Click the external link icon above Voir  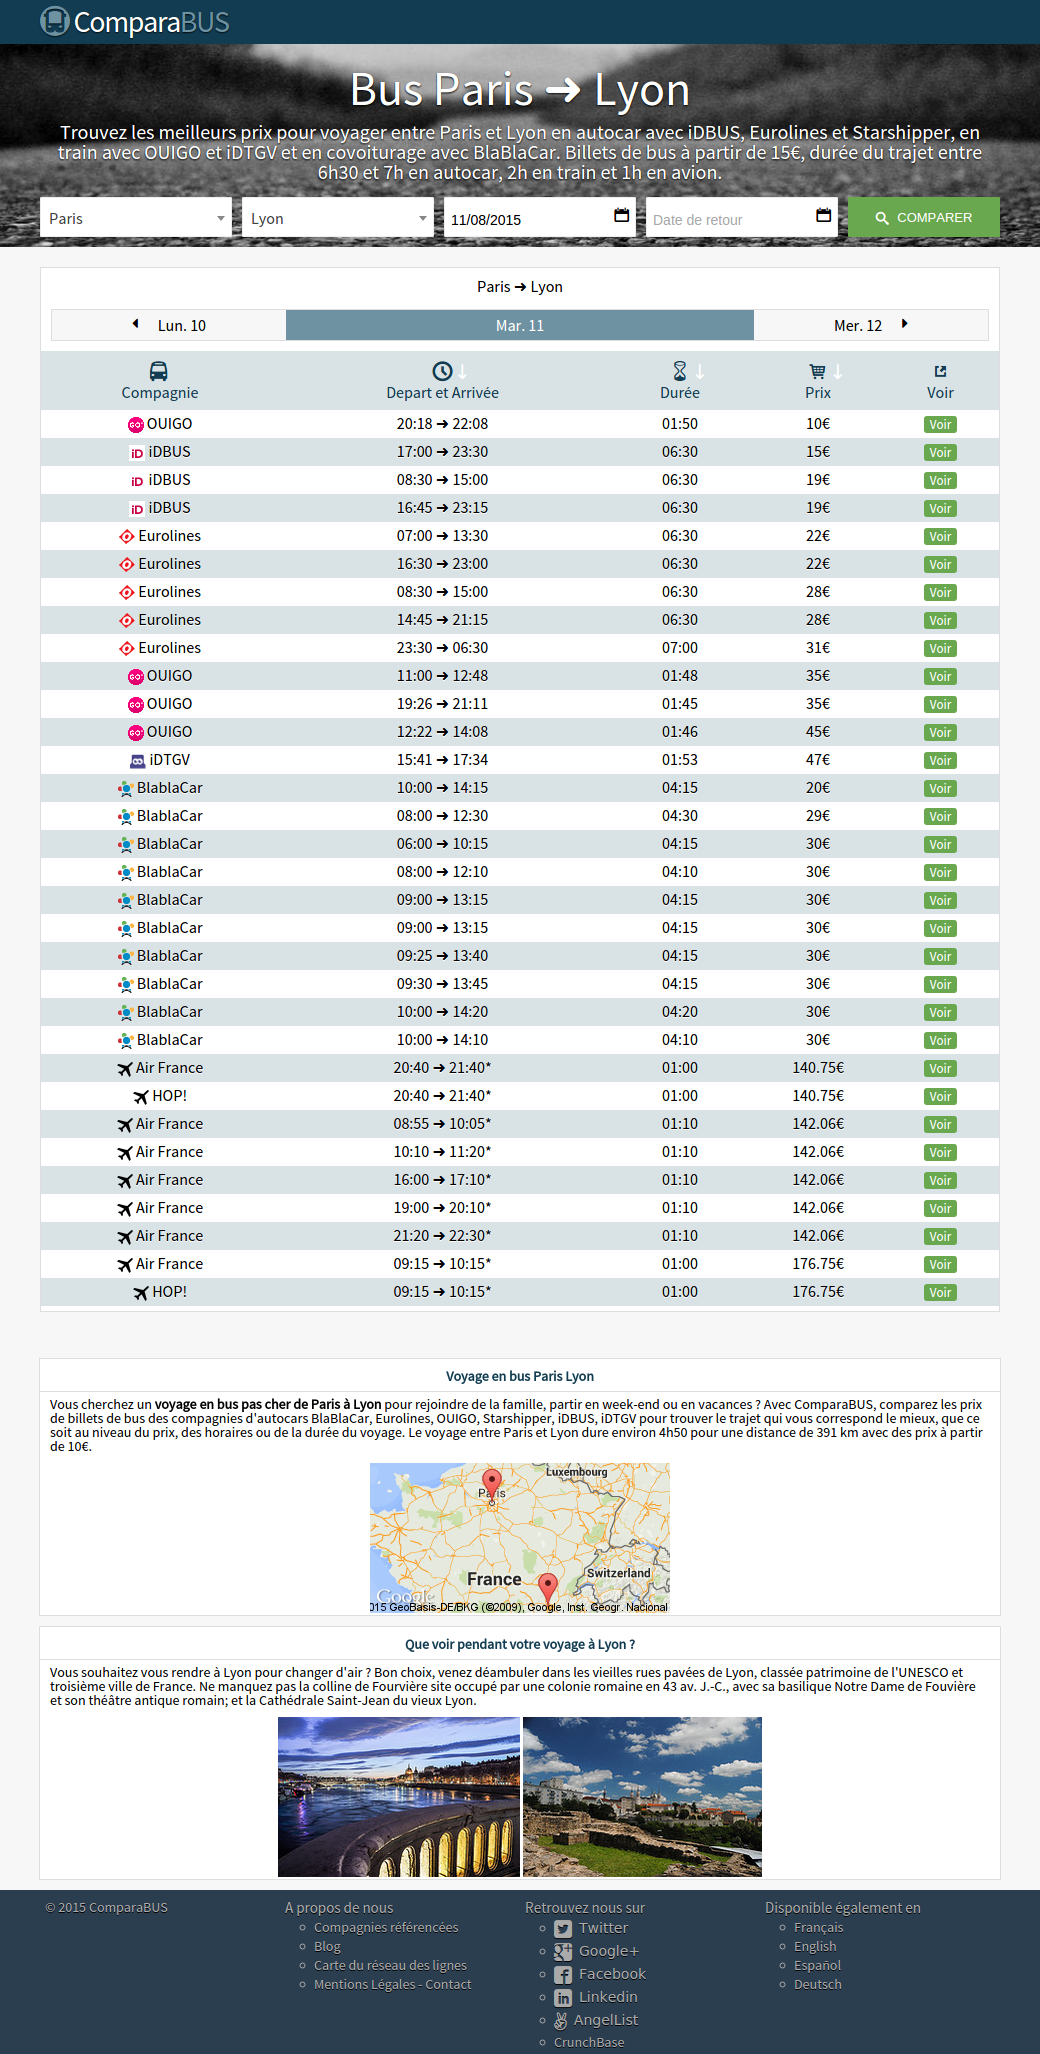(x=940, y=371)
